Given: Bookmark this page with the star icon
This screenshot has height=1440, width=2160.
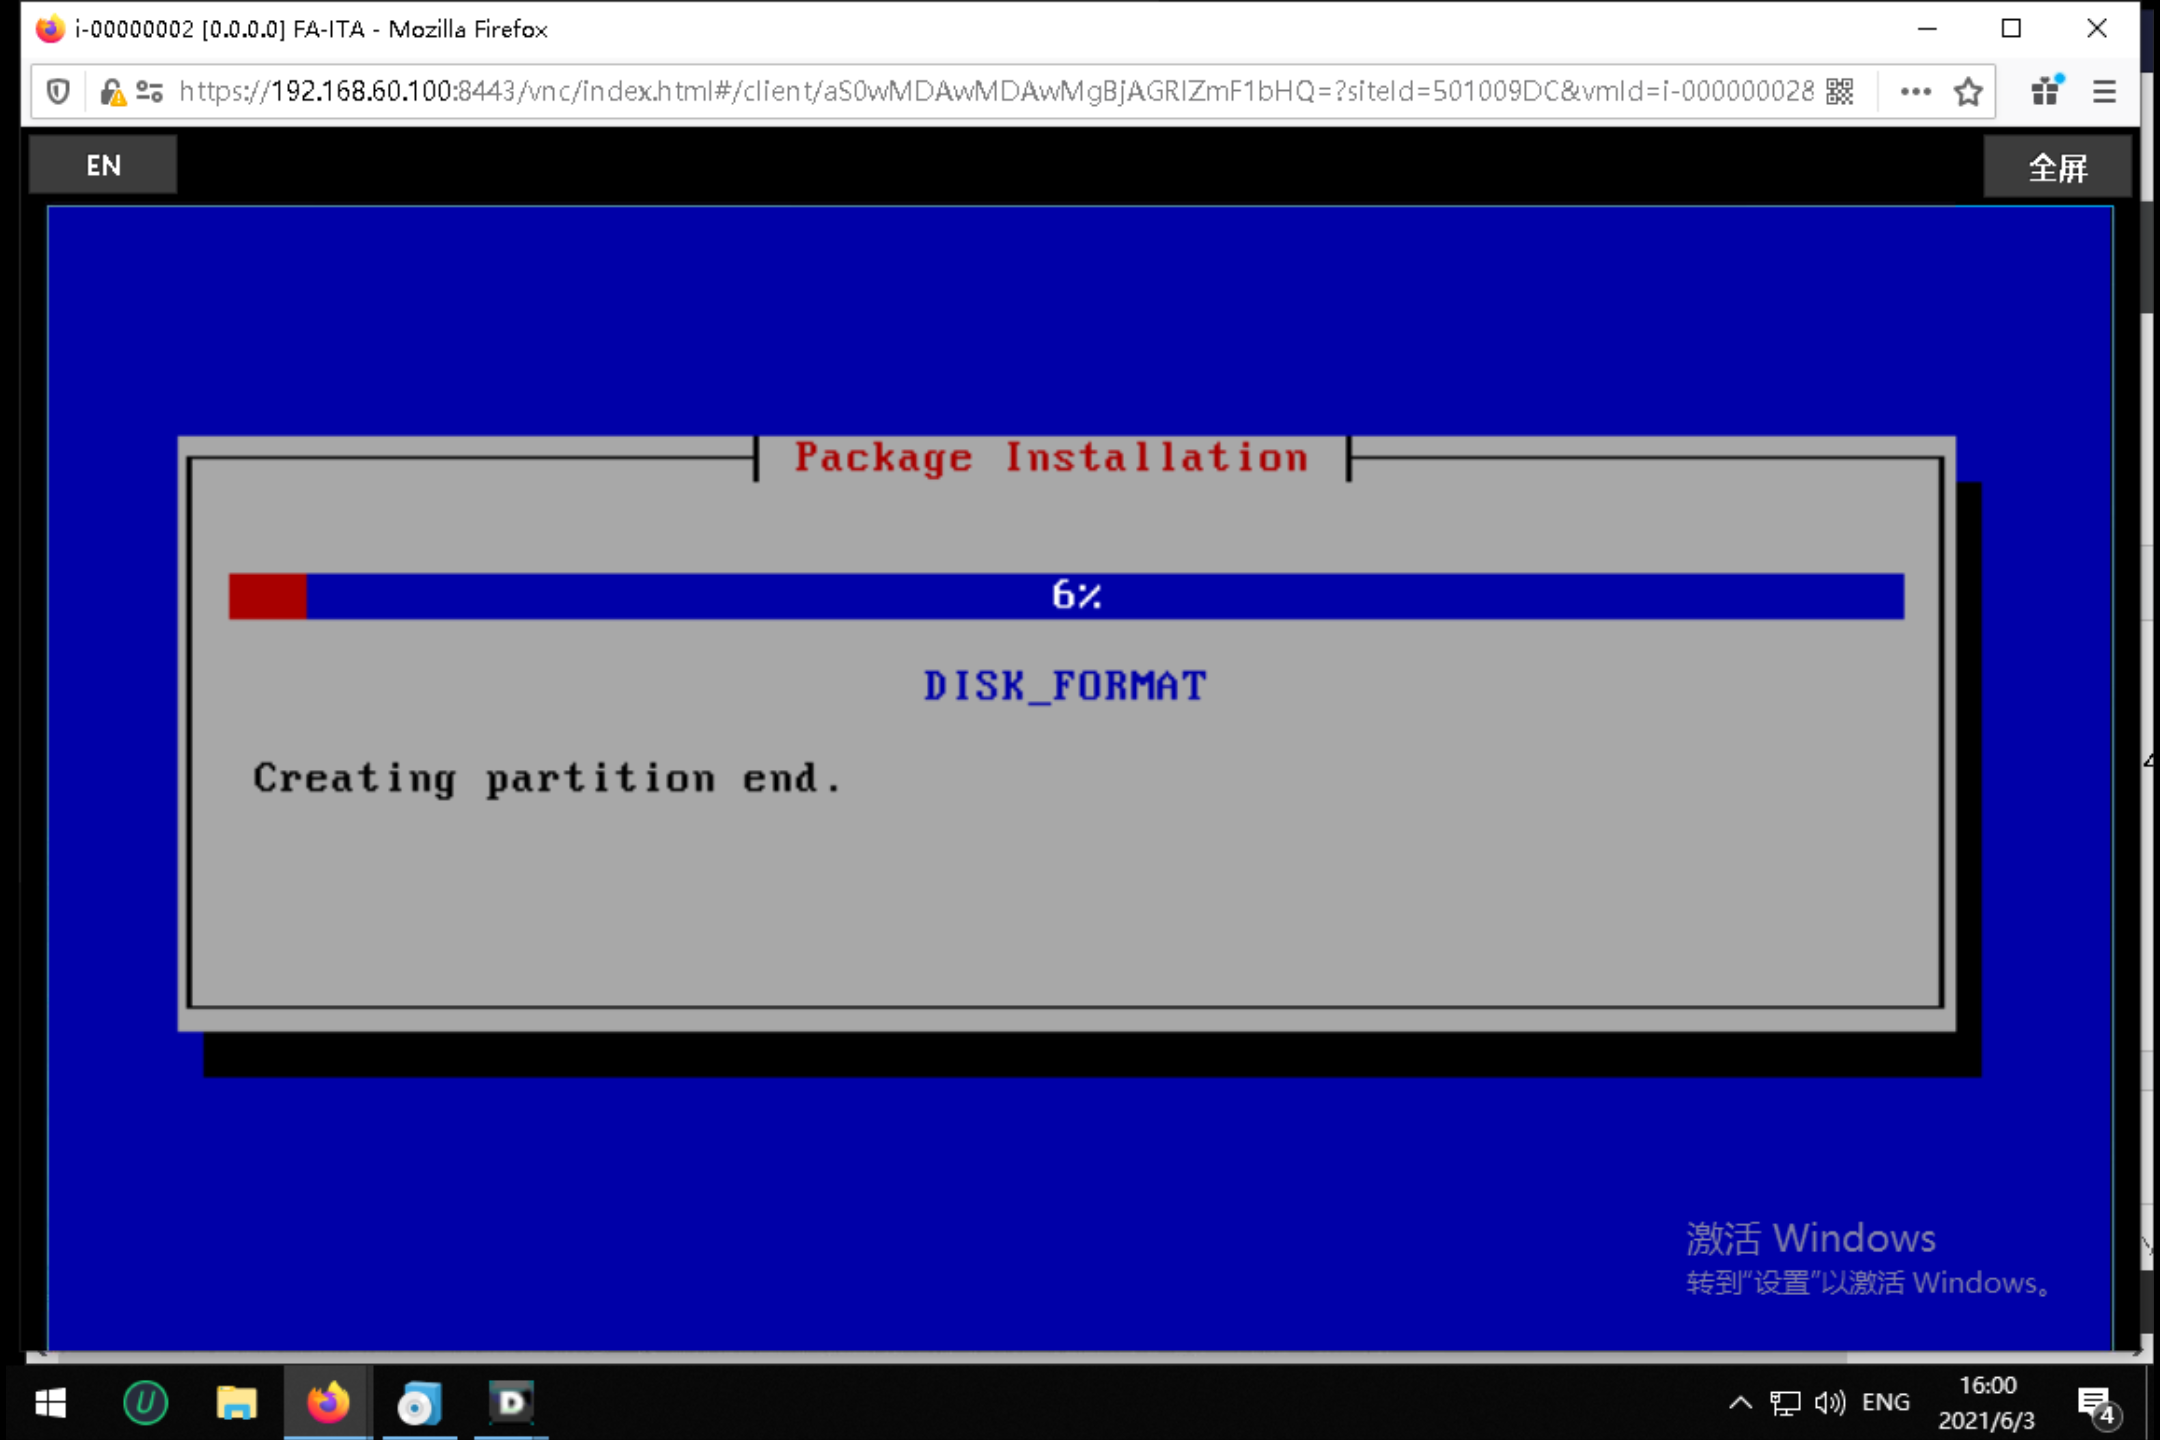Looking at the screenshot, I should pyautogui.click(x=1967, y=92).
